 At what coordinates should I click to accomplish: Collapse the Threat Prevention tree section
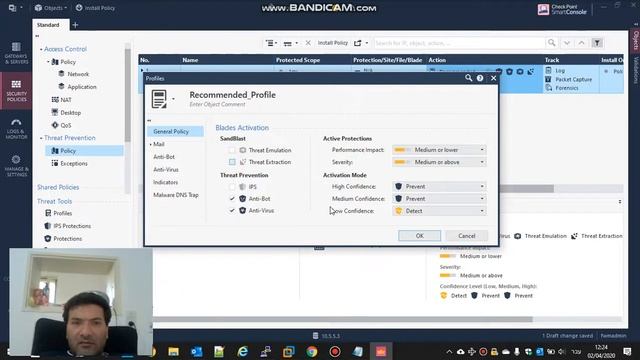pyautogui.click(x=41, y=138)
